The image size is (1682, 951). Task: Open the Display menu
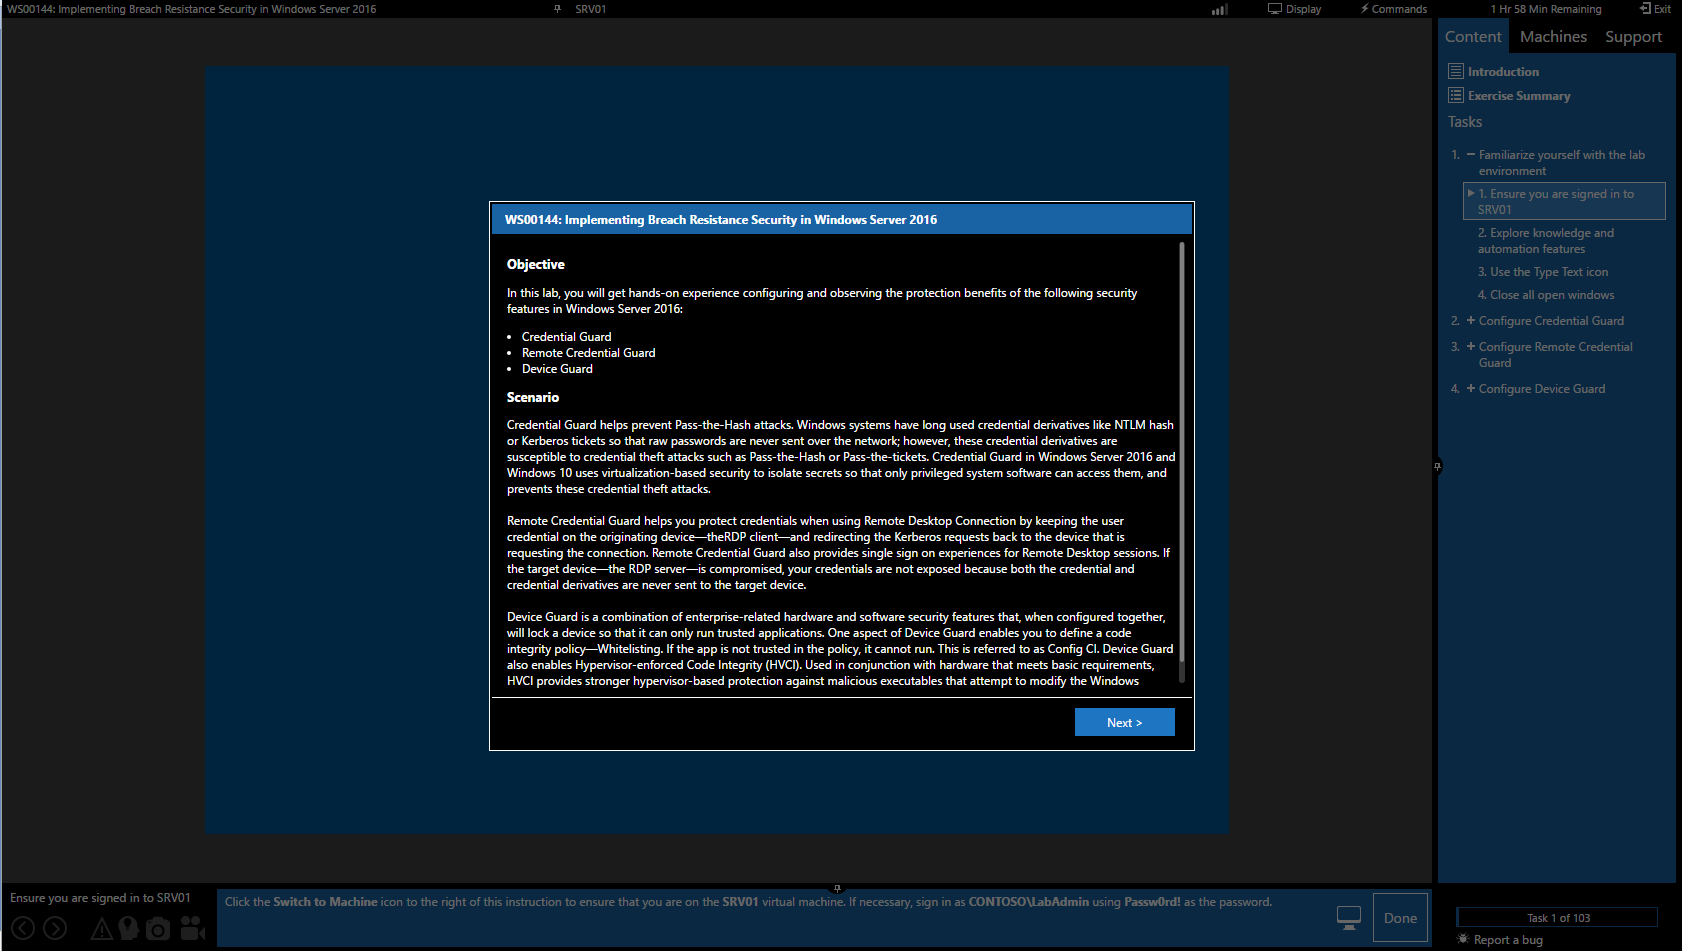[1295, 9]
